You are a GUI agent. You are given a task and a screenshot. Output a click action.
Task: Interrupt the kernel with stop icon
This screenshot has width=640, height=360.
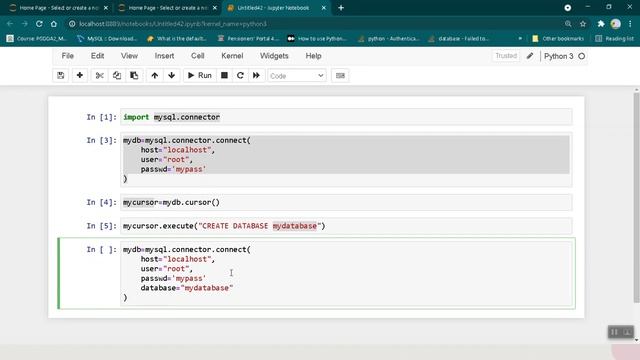(224, 76)
